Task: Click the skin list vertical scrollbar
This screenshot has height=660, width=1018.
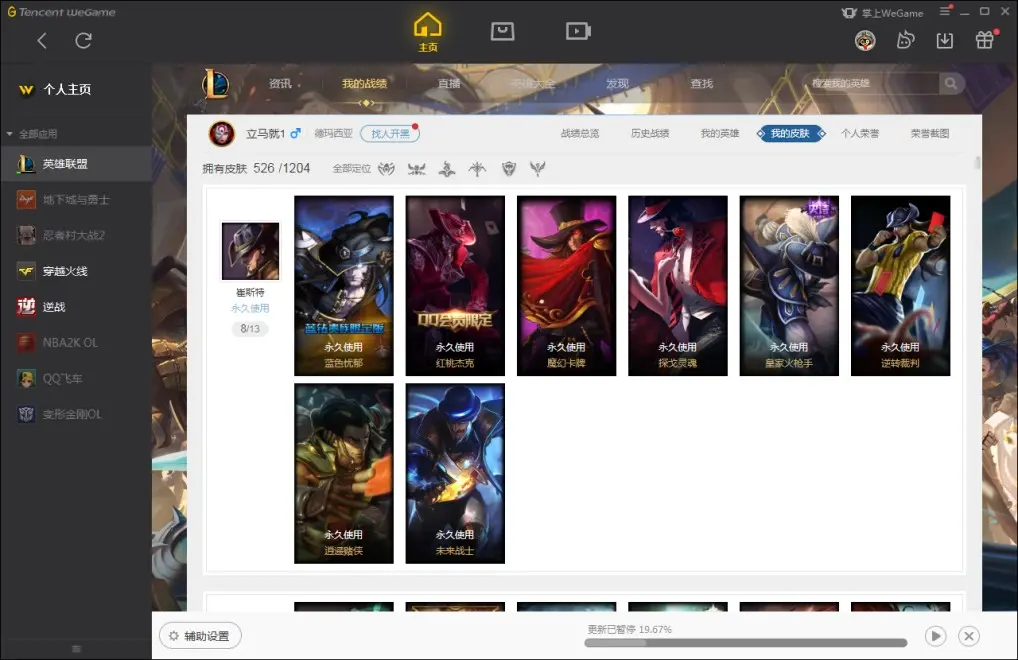Action: pos(978,162)
